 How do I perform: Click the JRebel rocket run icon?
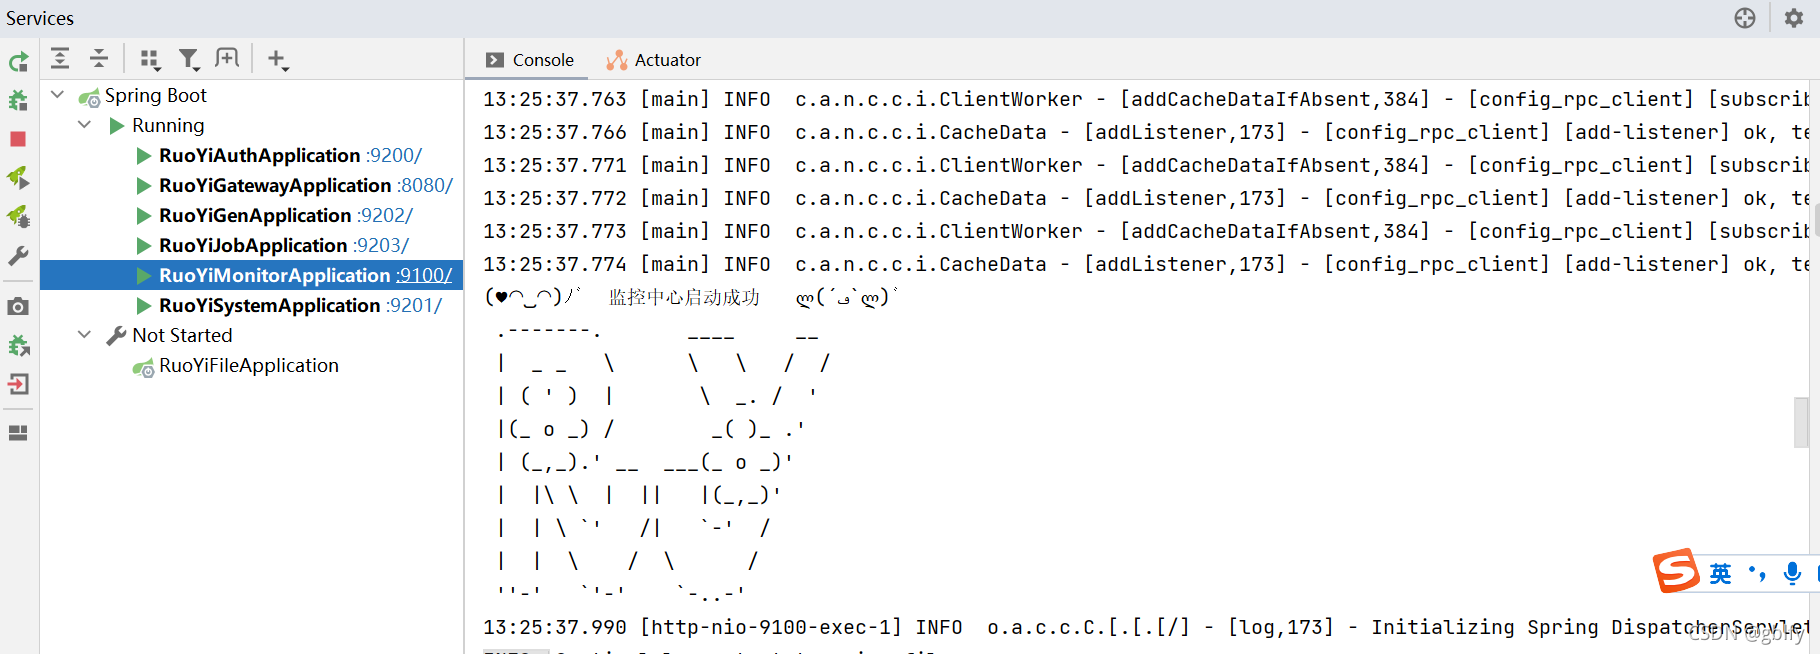(18, 178)
